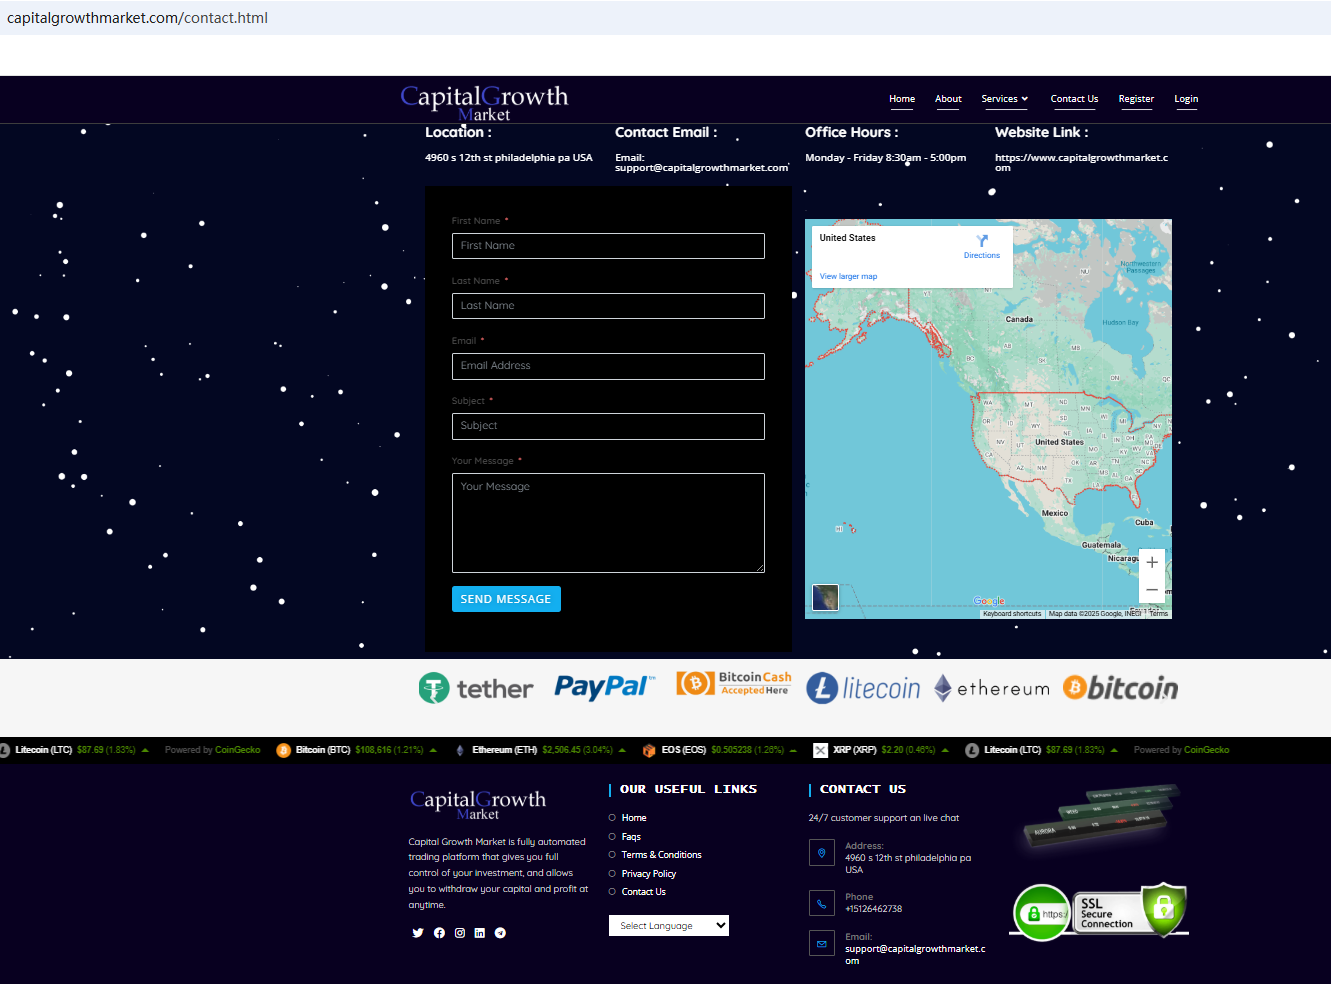Image resolution: width=1331 pixels, height=984 pixels.
Task: Go to the About menu item
Action: [x=948, y=99]
